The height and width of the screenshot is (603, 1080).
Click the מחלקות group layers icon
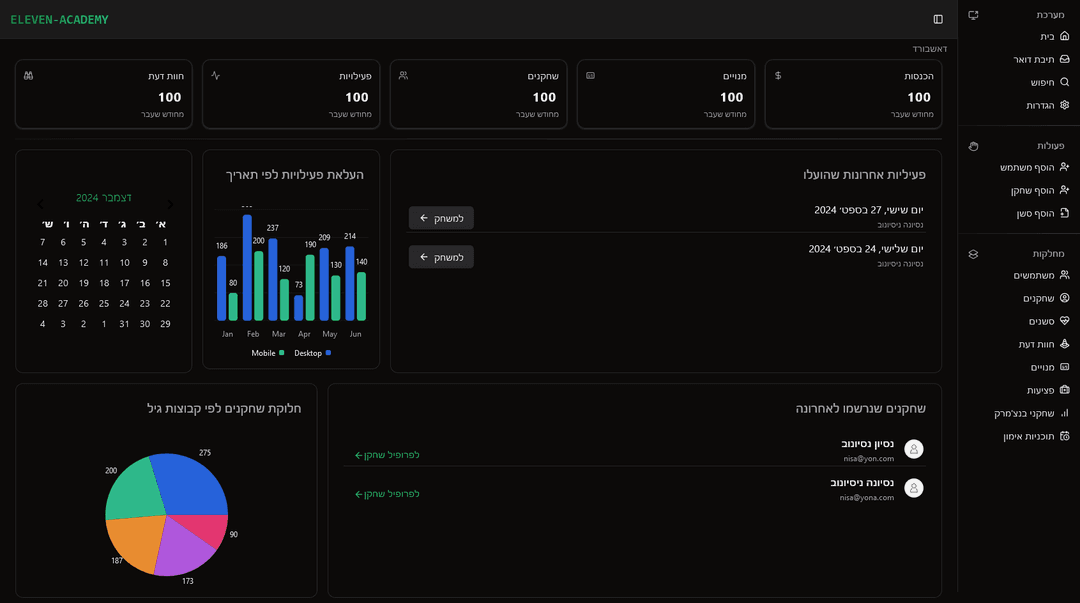[973, 254]
